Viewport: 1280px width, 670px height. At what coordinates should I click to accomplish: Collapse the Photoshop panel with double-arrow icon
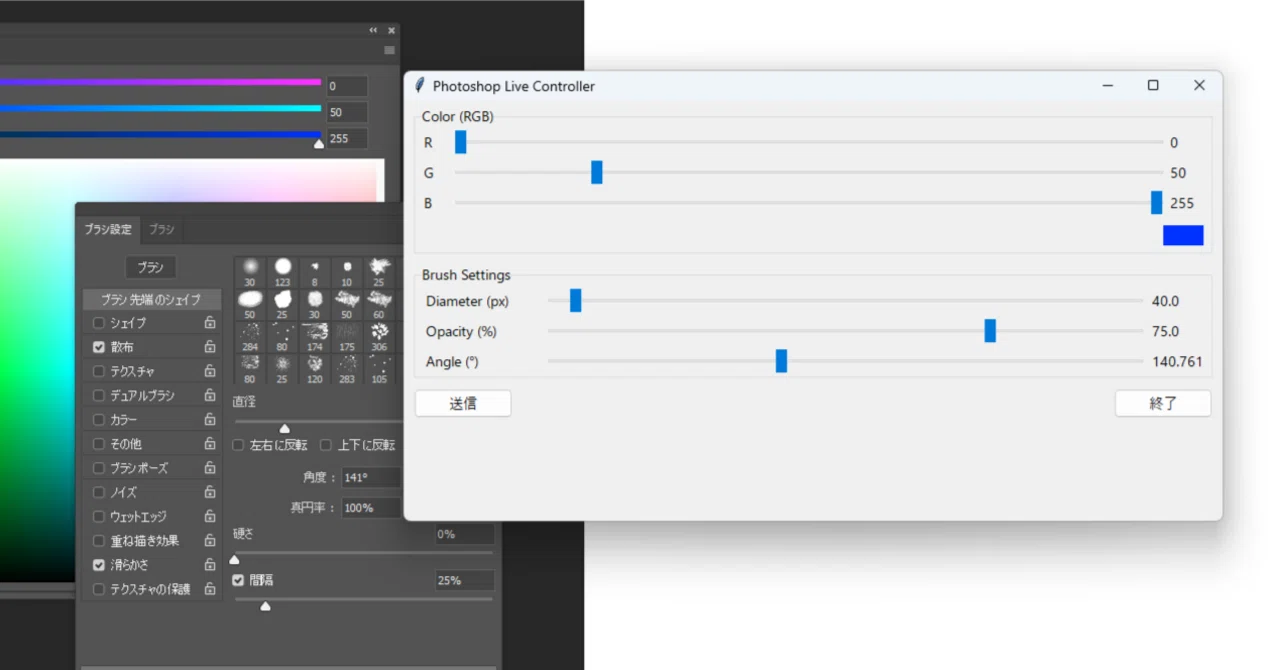[374, 31]
